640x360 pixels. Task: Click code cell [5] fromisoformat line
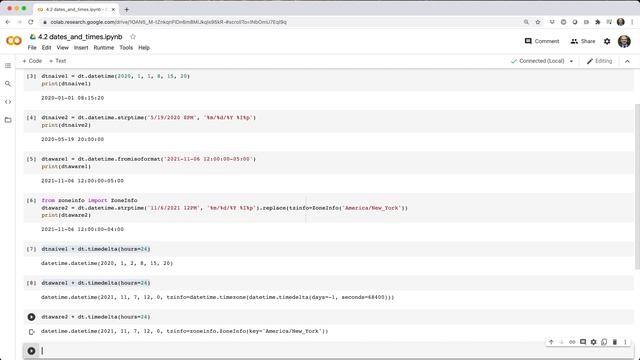[149, 159]
